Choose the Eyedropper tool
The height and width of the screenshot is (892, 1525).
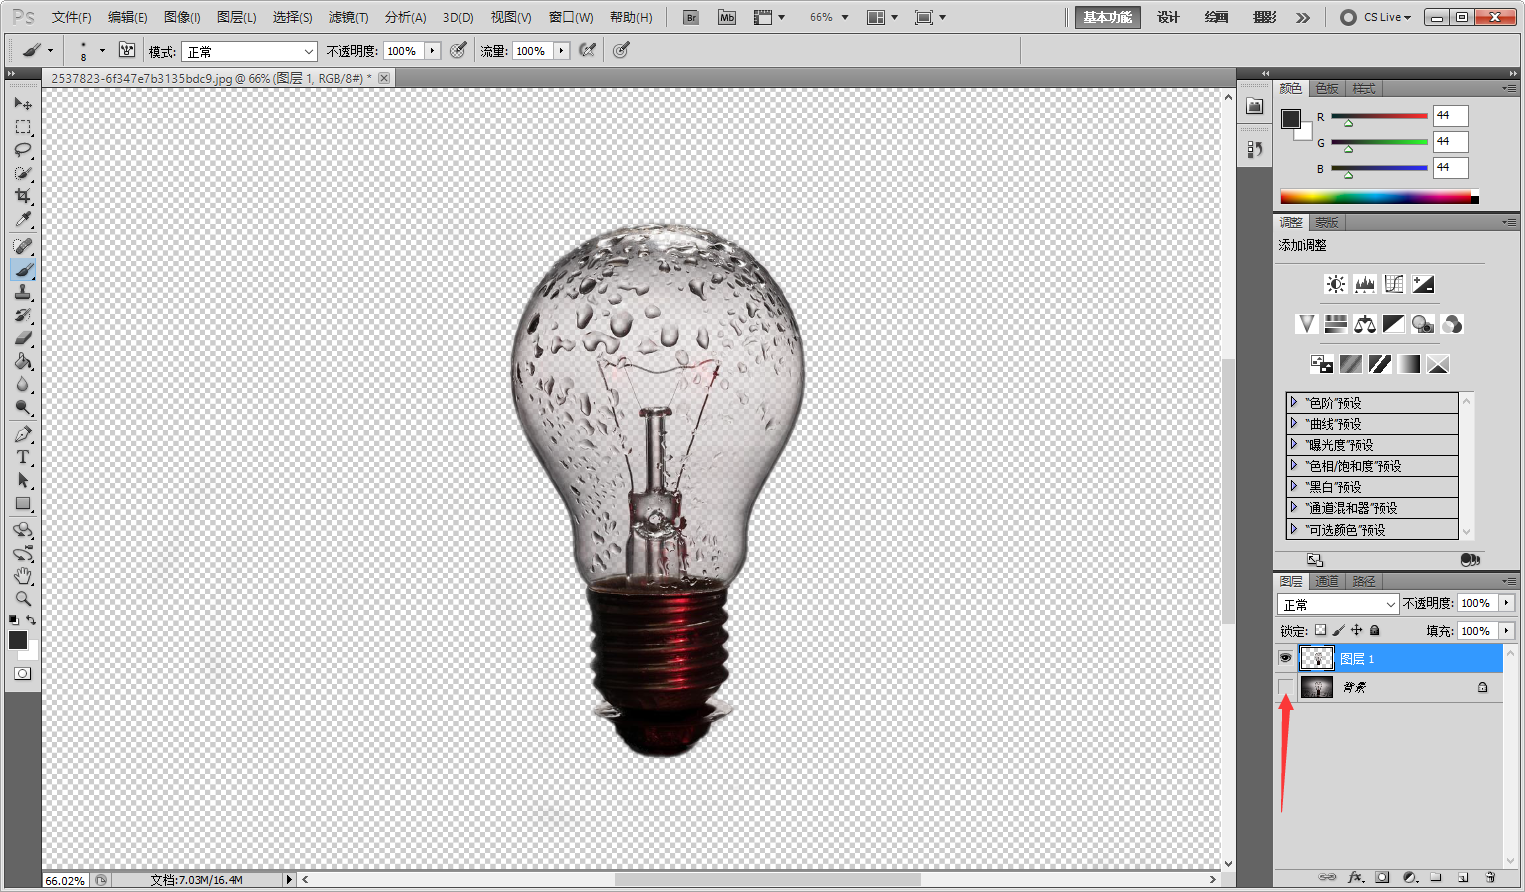pyautogui.click(x=23, y=220)
